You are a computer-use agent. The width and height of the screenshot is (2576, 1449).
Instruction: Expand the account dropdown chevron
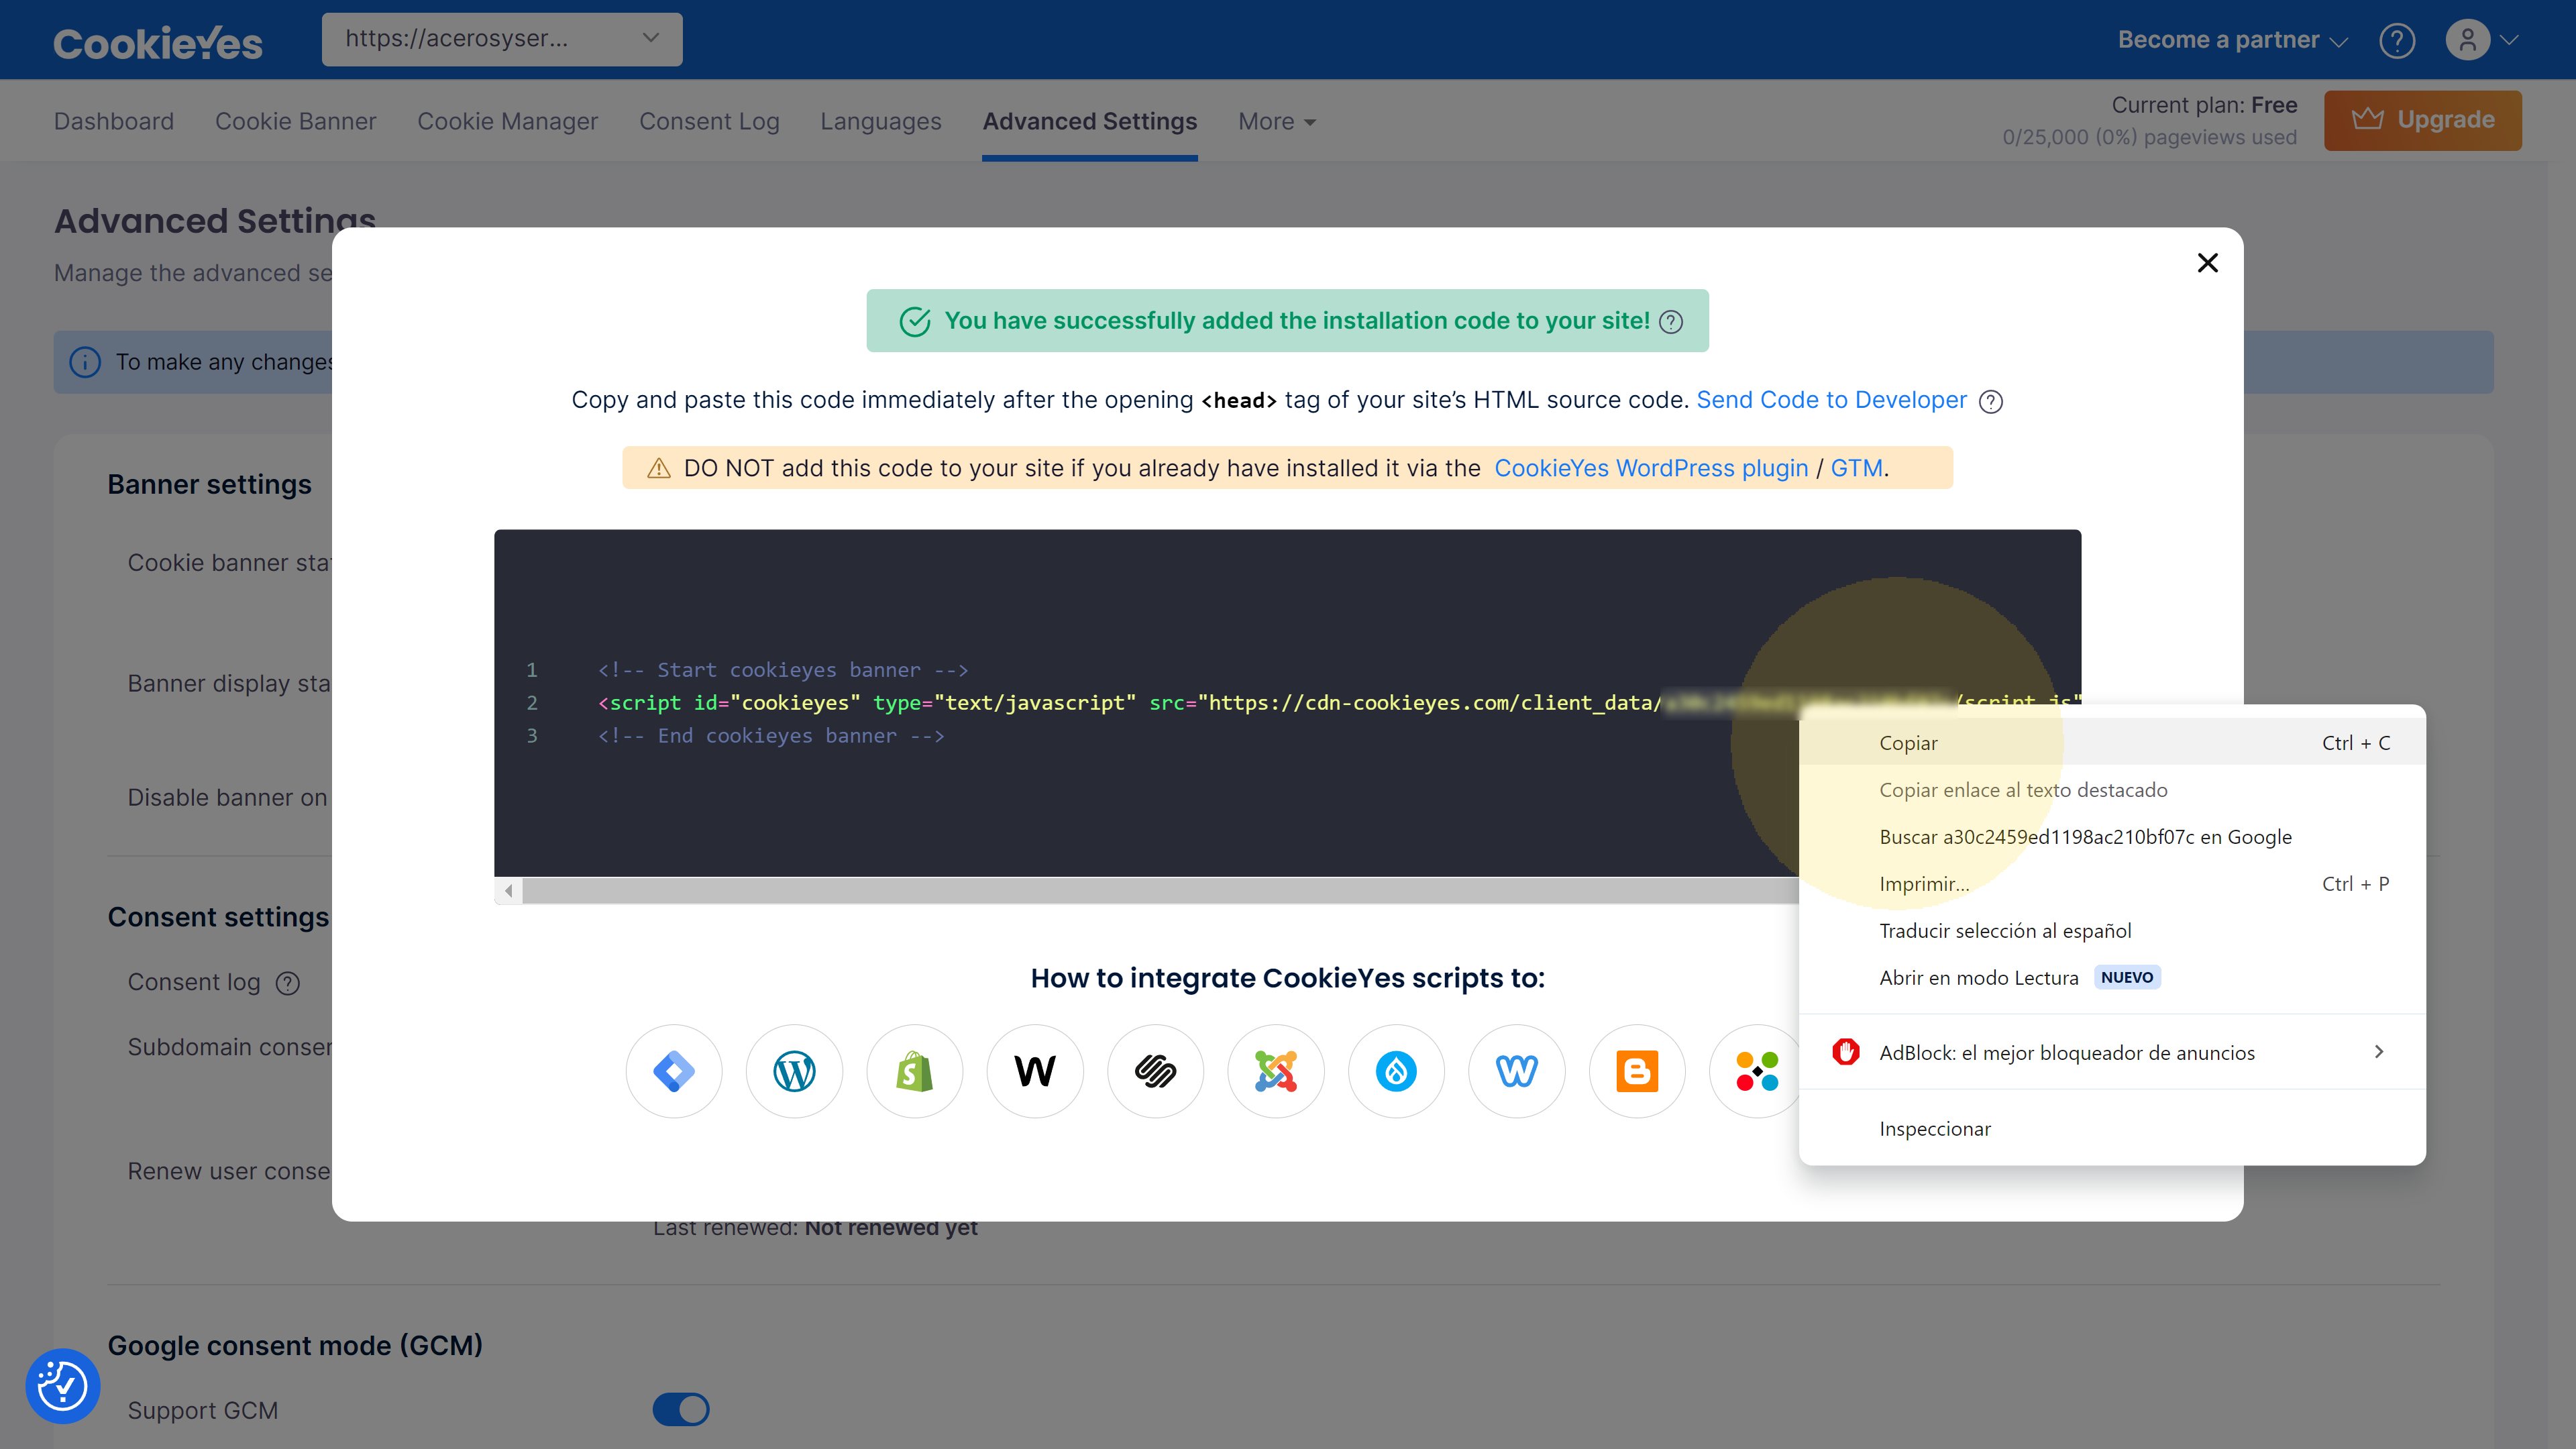pyautogui.click(x=2509, y=40)
